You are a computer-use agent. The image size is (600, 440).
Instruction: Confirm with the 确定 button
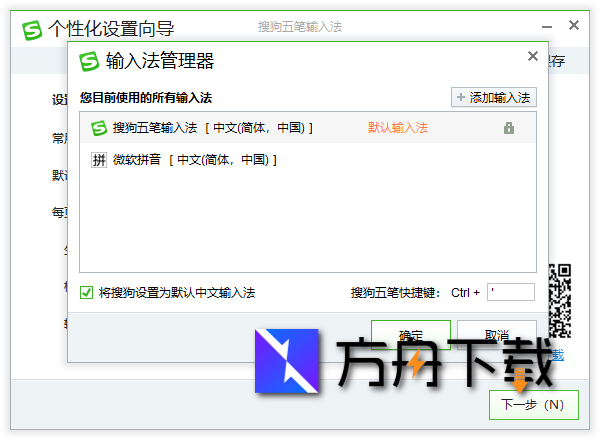(411, 335)
